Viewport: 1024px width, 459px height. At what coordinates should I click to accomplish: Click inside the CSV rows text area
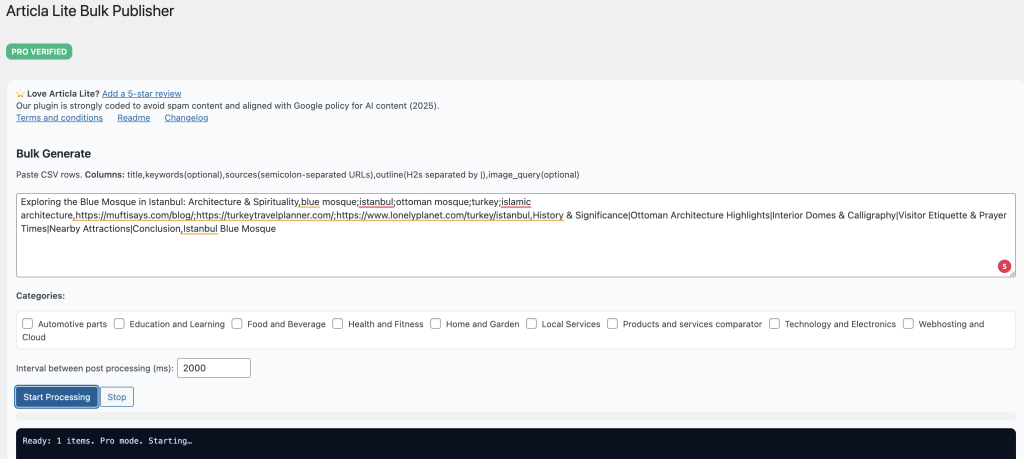point(516,235)
